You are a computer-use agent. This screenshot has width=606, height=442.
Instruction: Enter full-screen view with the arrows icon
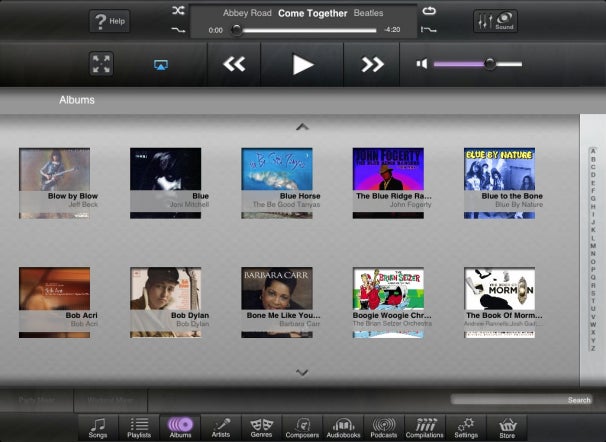(x=101, y=64)
